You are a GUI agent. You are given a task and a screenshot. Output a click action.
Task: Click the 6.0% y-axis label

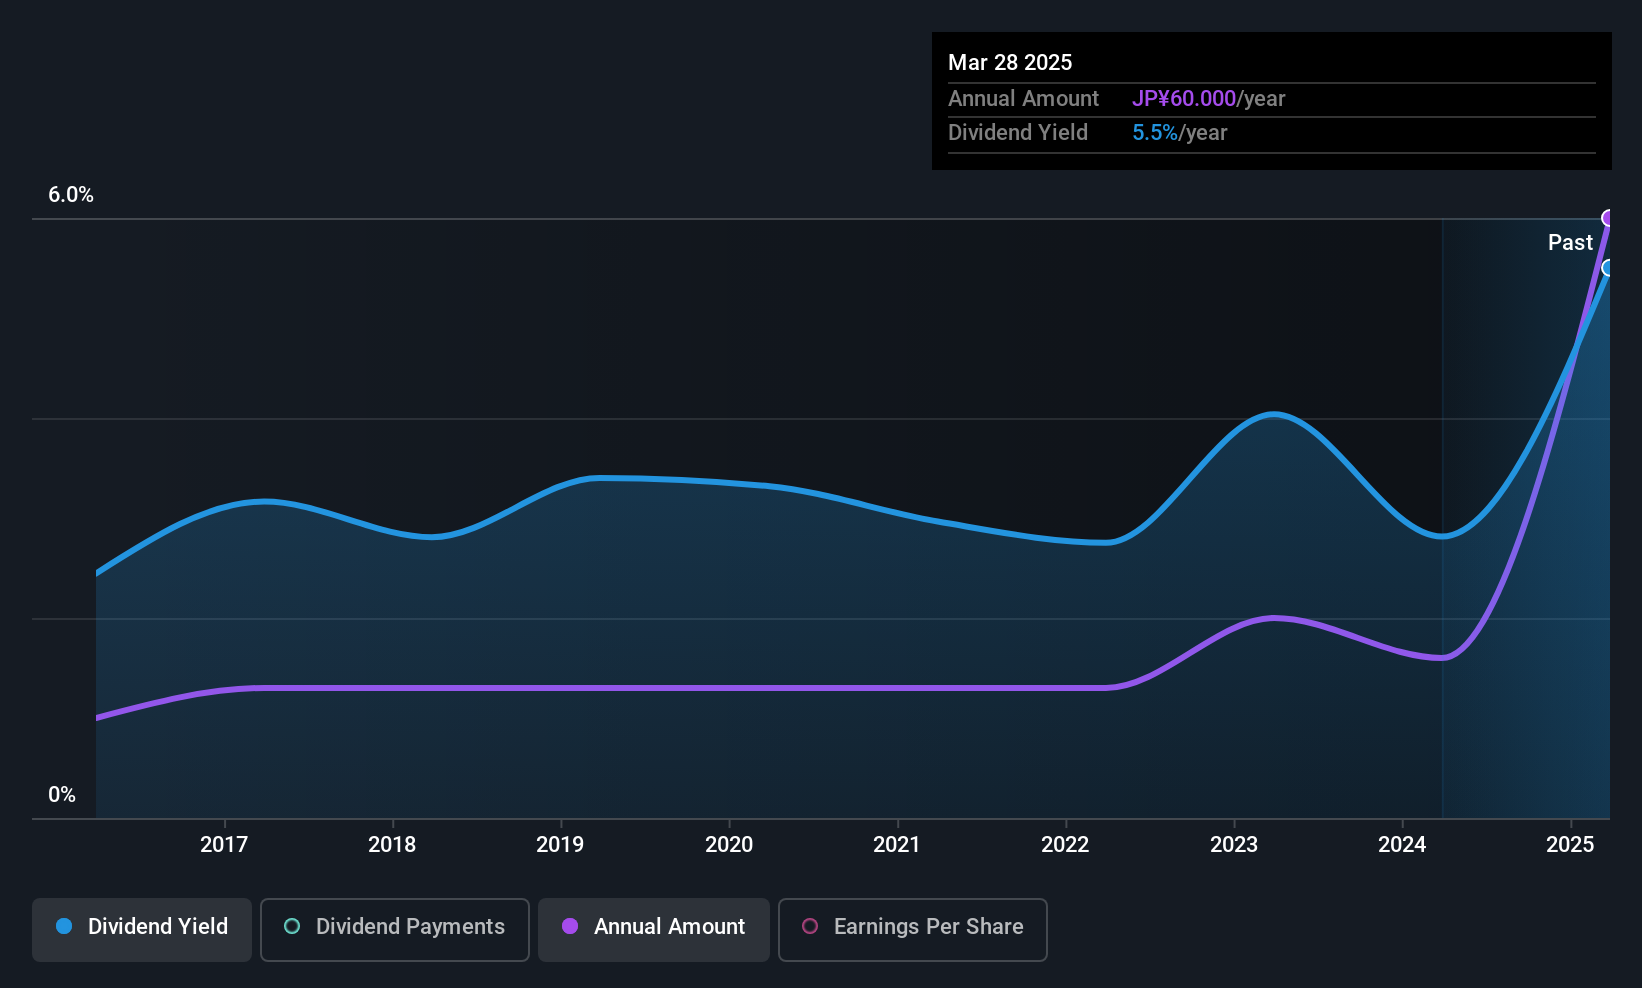click(x=71, y=195)
